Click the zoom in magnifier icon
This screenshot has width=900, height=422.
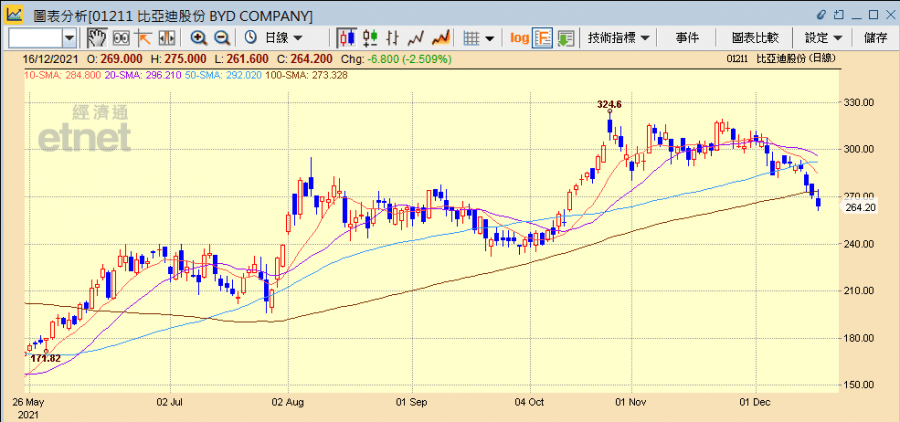(x=198, y=38)
